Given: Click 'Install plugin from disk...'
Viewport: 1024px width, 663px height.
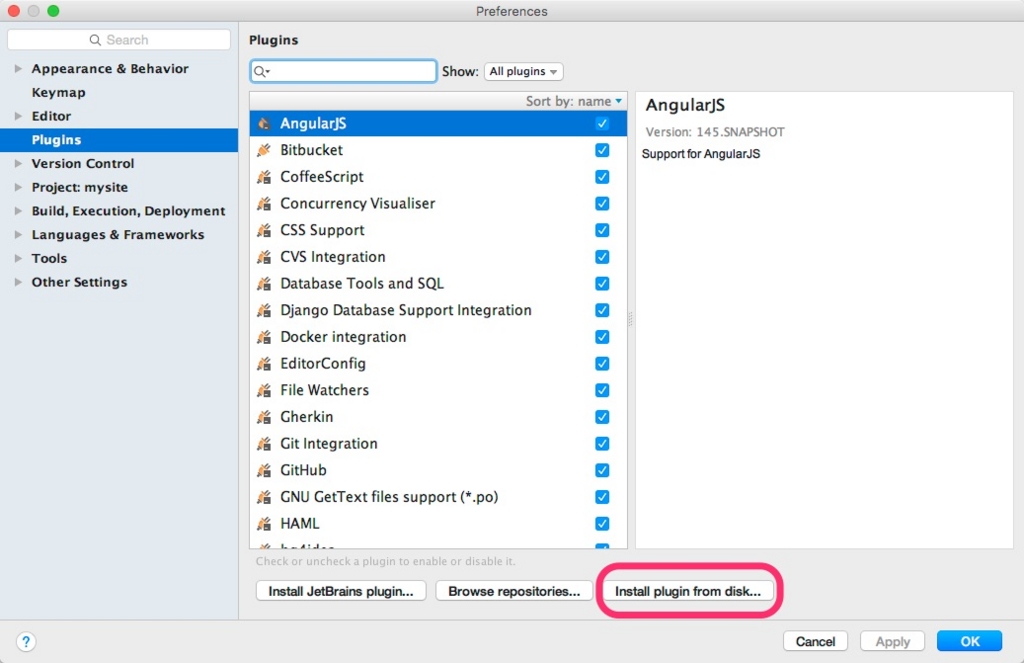Looking at the screenshot, I should 687,591.
